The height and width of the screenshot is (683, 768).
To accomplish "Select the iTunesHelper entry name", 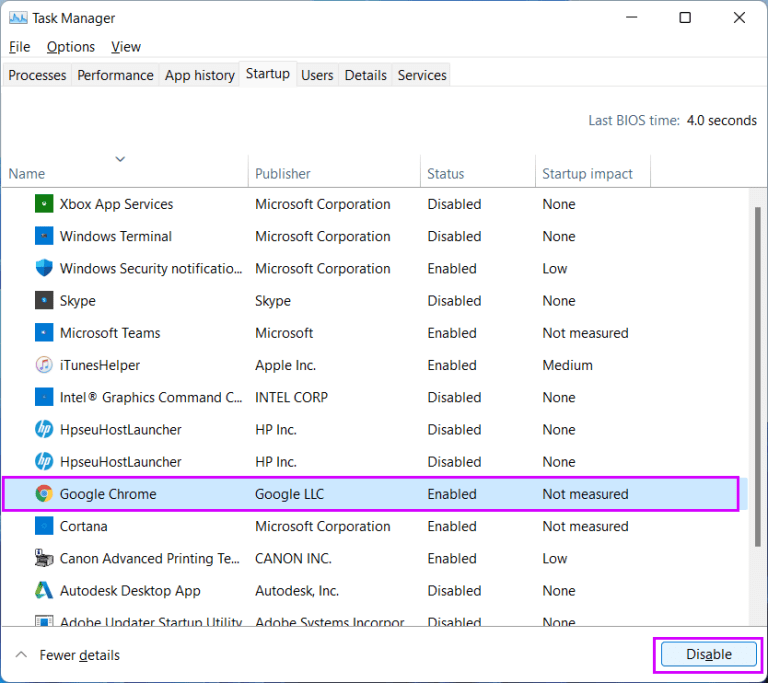I will tap(99, 365).
